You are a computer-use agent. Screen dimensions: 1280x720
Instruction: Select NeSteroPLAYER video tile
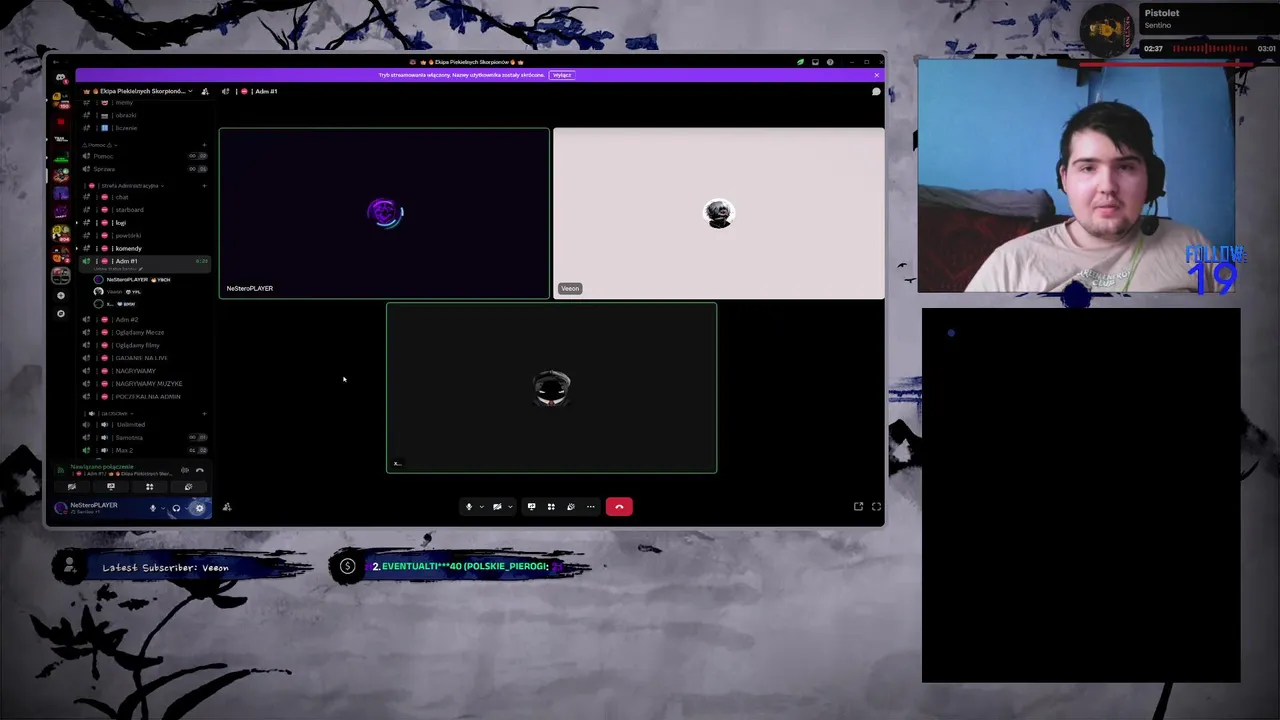click(384, 213)
